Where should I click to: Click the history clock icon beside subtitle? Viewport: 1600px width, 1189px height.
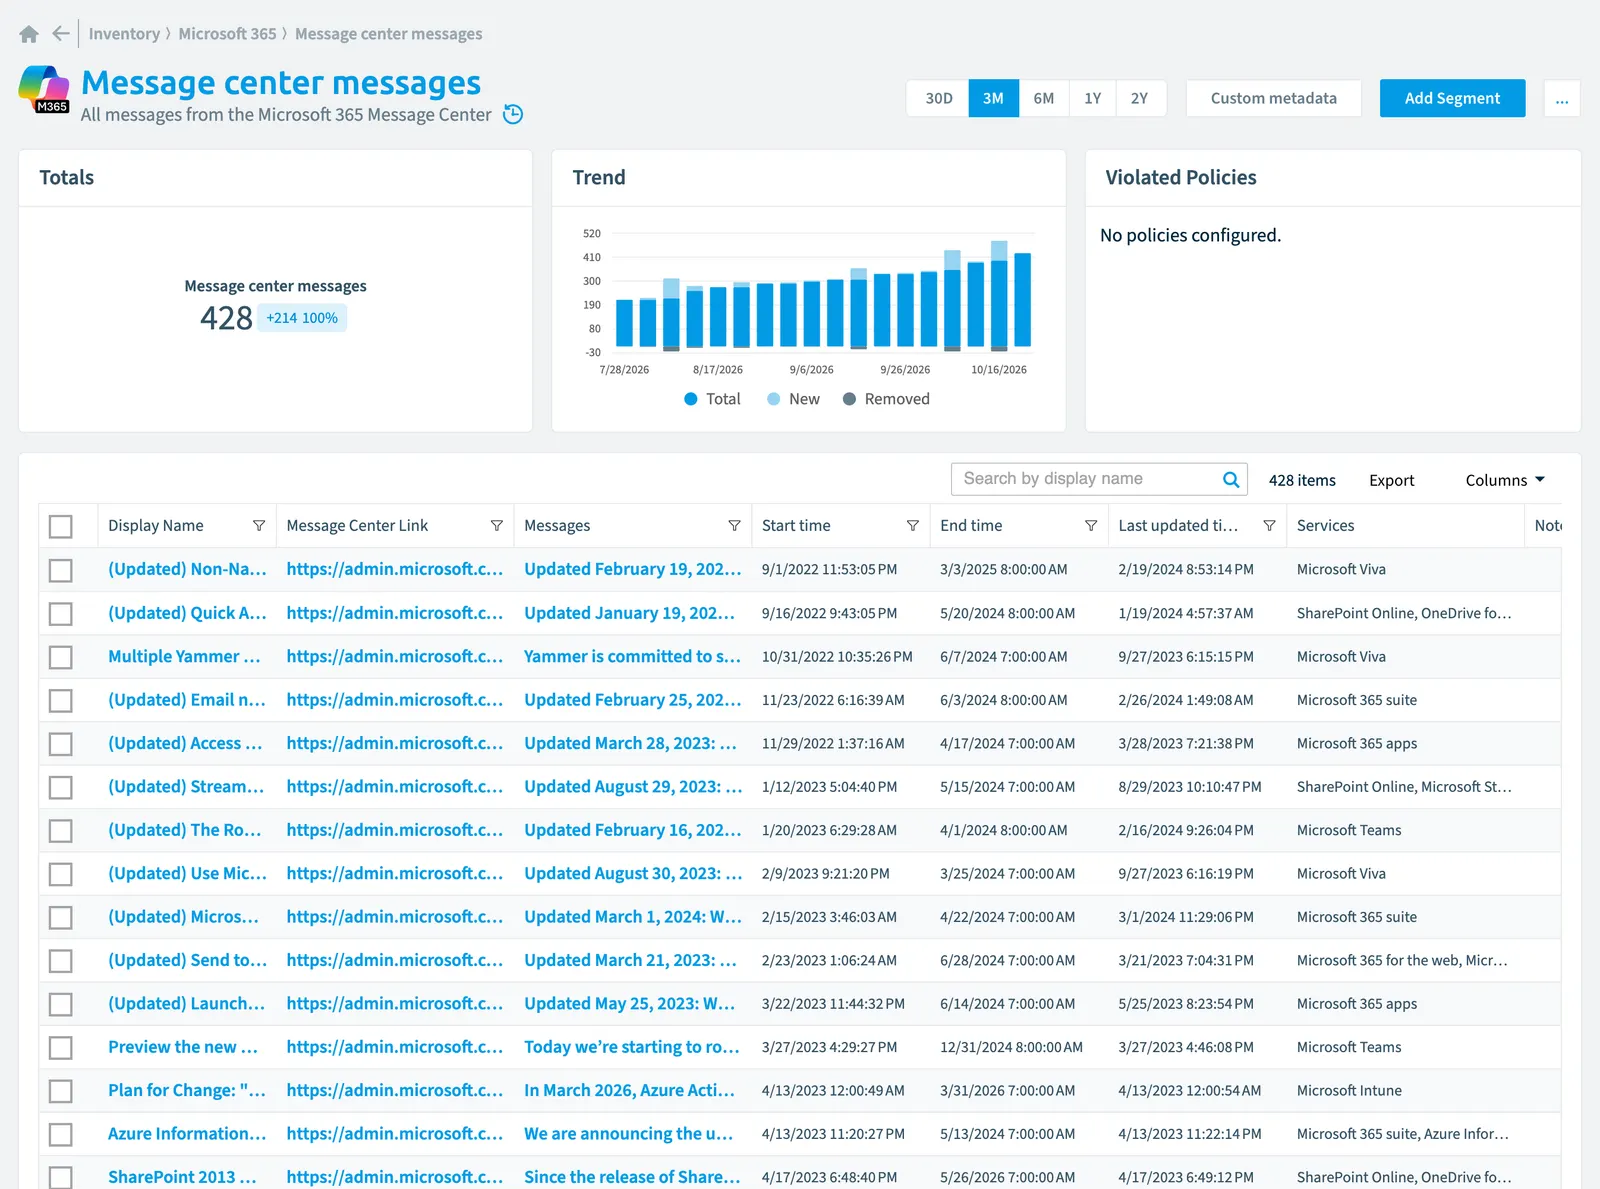tap(513, 114)
